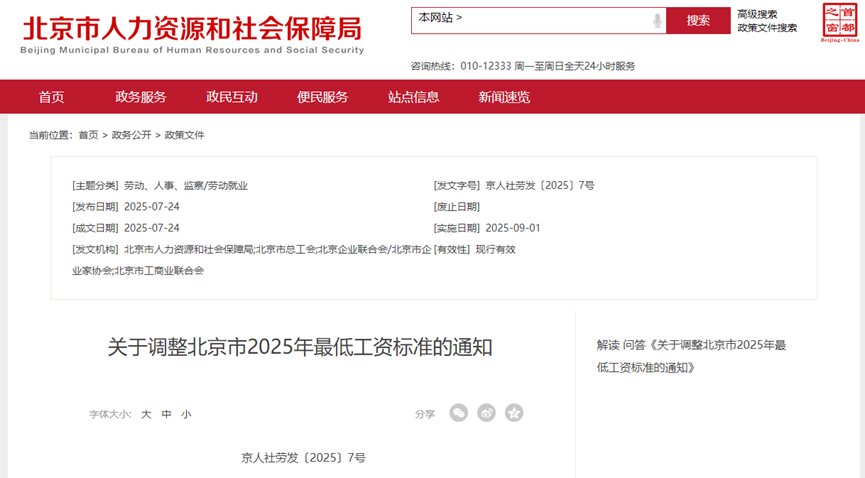
Task: Click the microphone voice search icon
Action: 657,20
